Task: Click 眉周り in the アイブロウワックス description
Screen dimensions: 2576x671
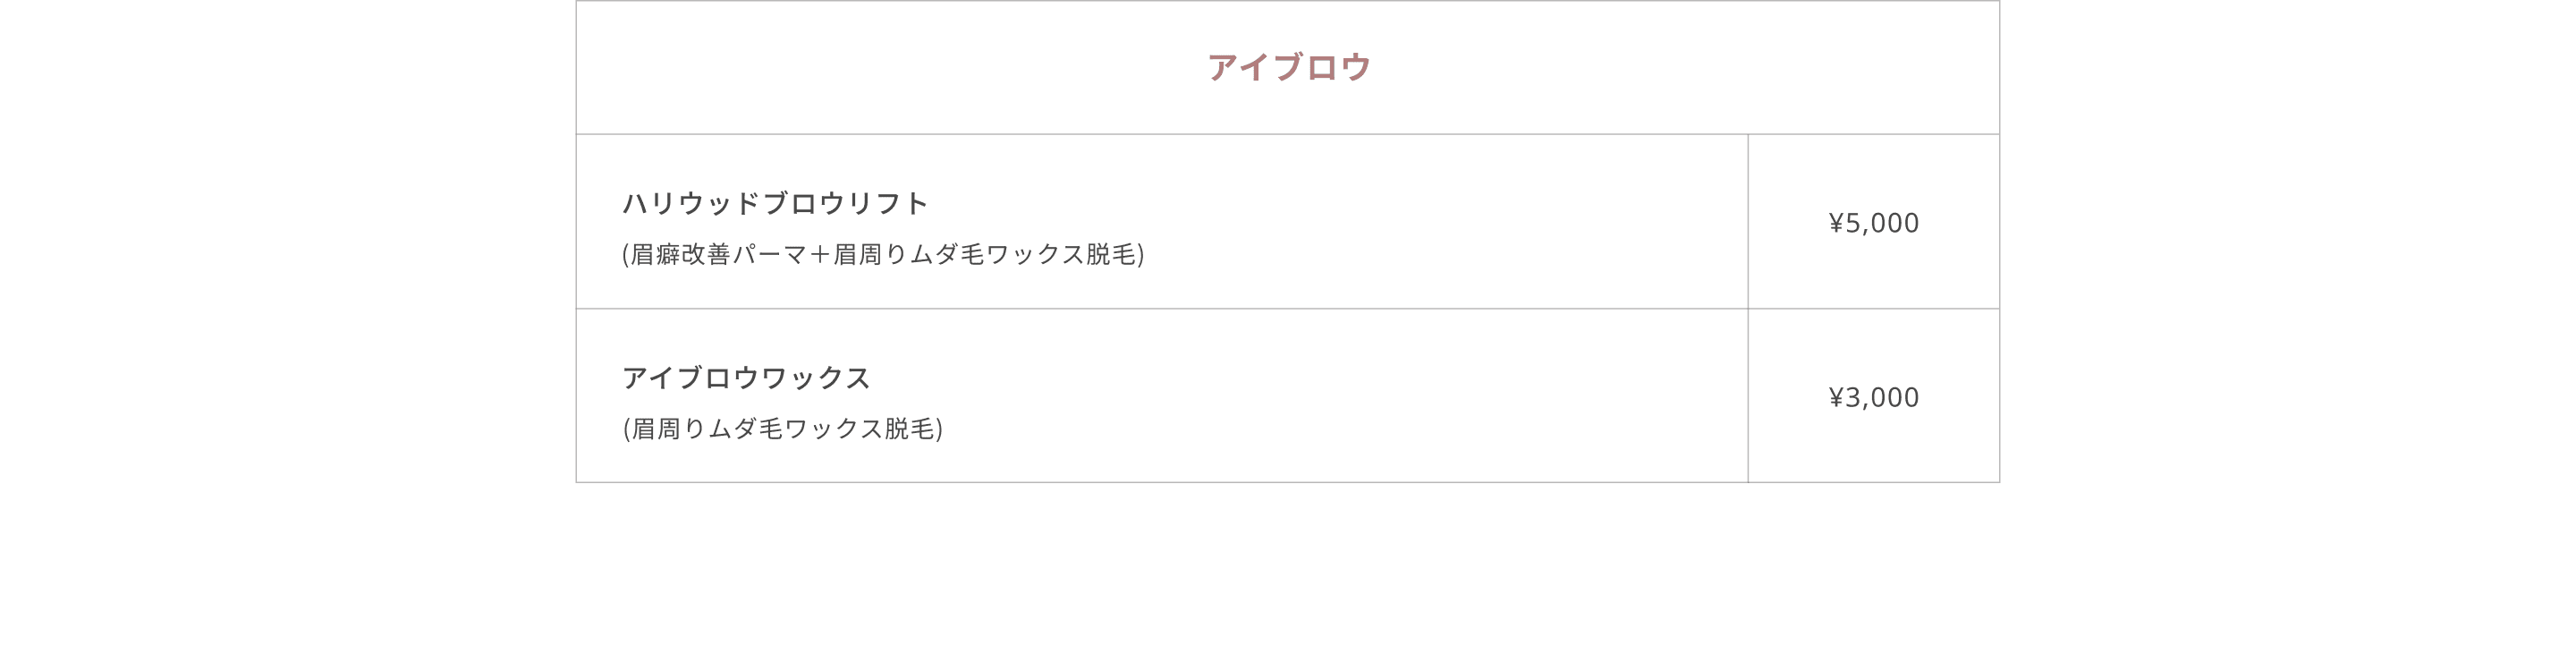Action: pos(669,429)
